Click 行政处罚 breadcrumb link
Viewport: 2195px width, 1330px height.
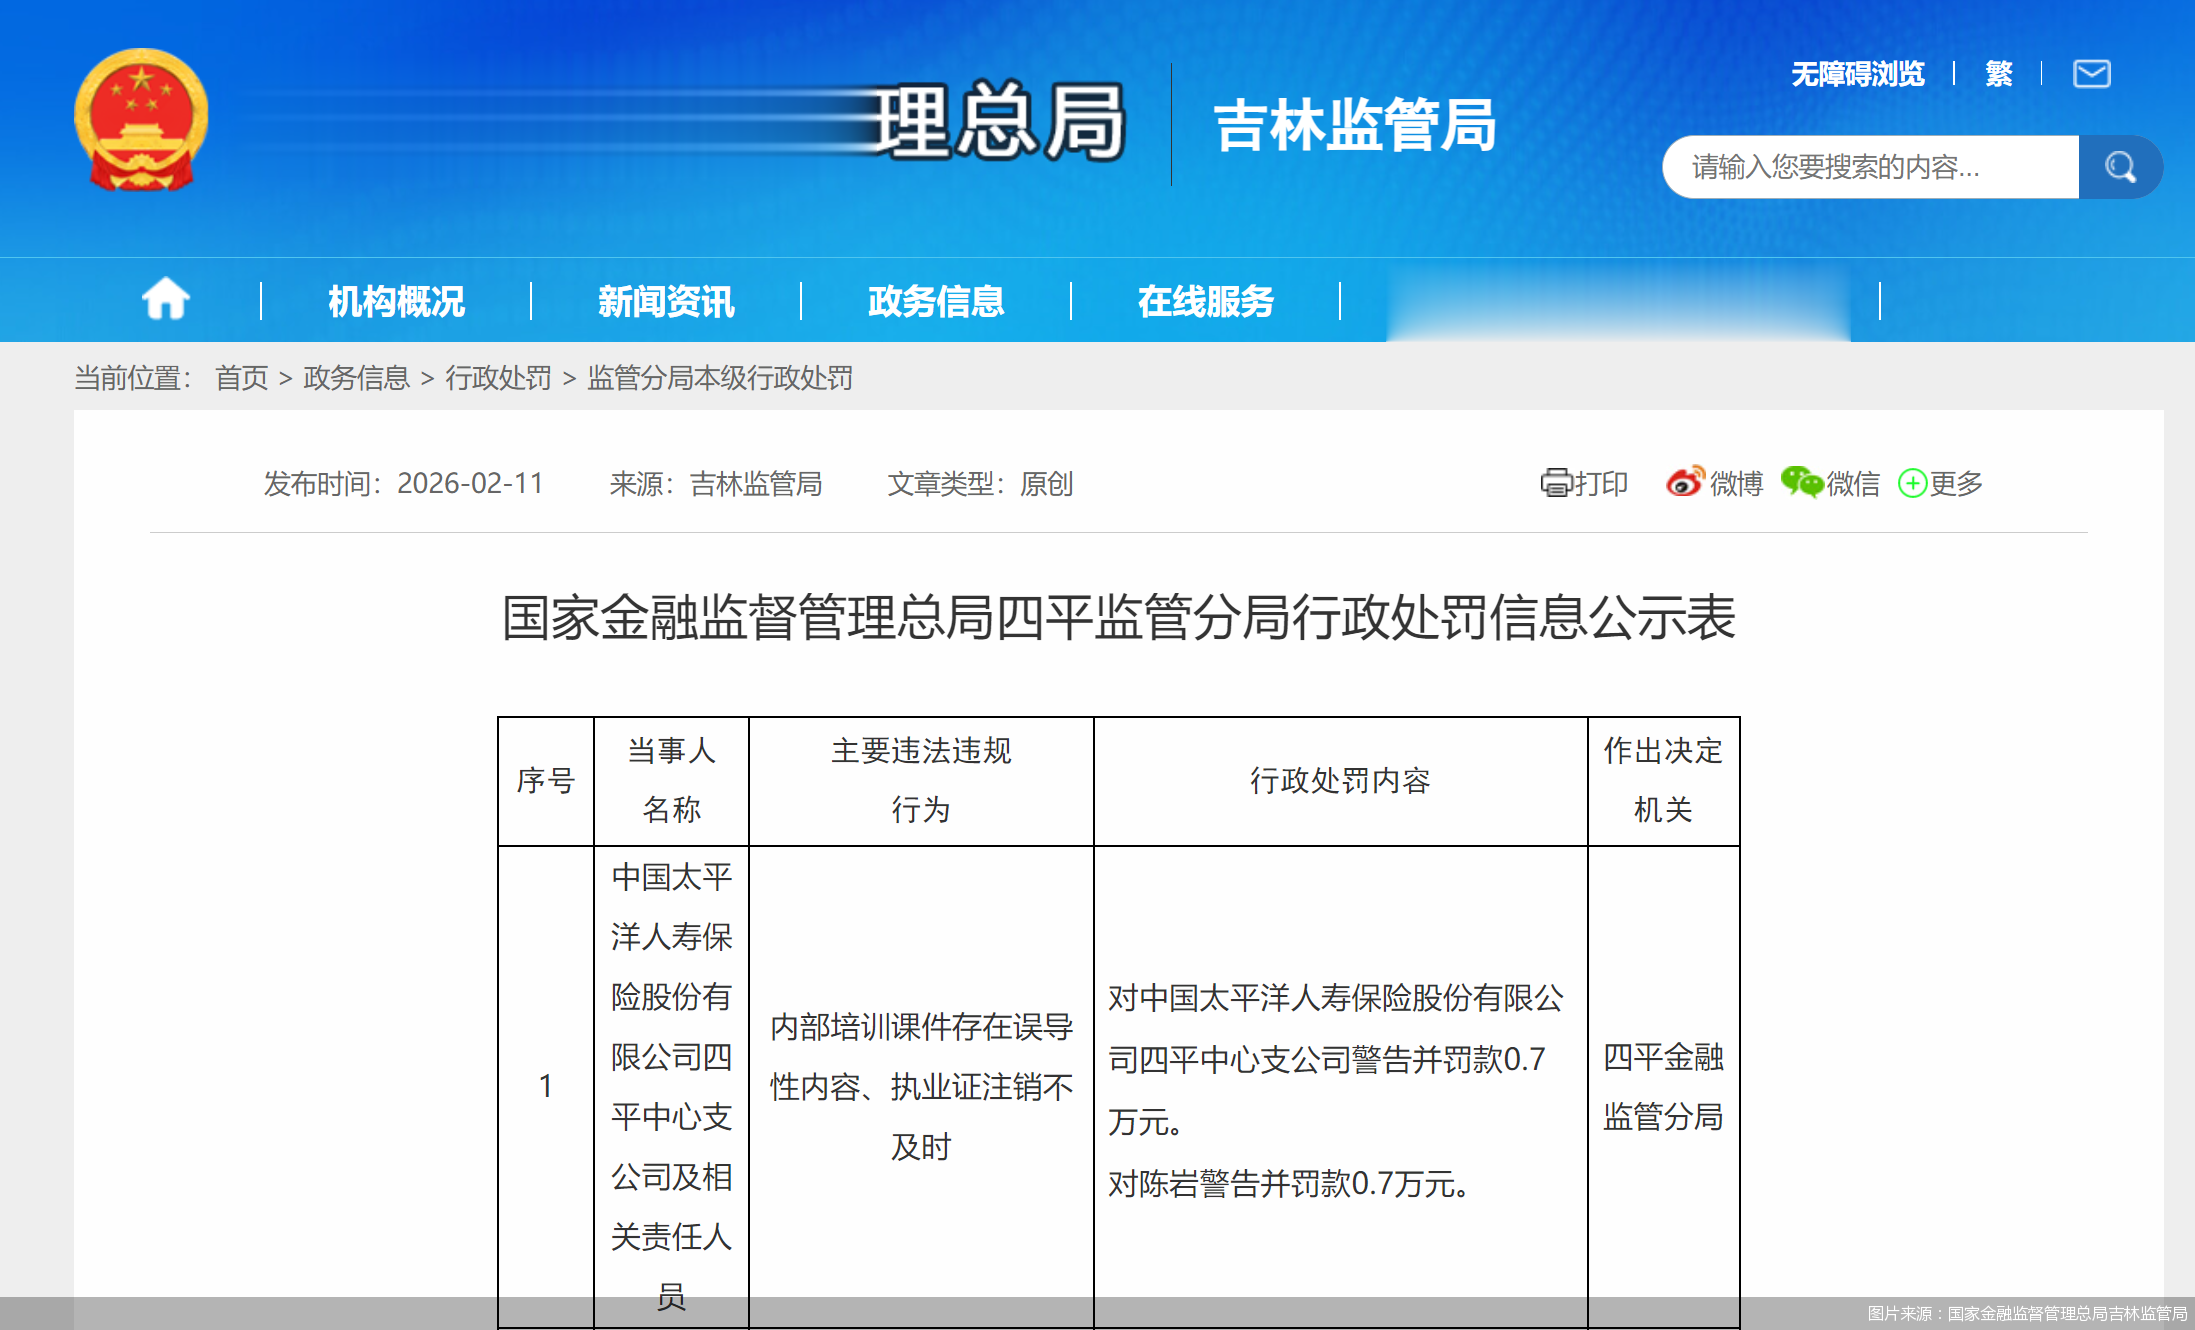click(498, 378)
